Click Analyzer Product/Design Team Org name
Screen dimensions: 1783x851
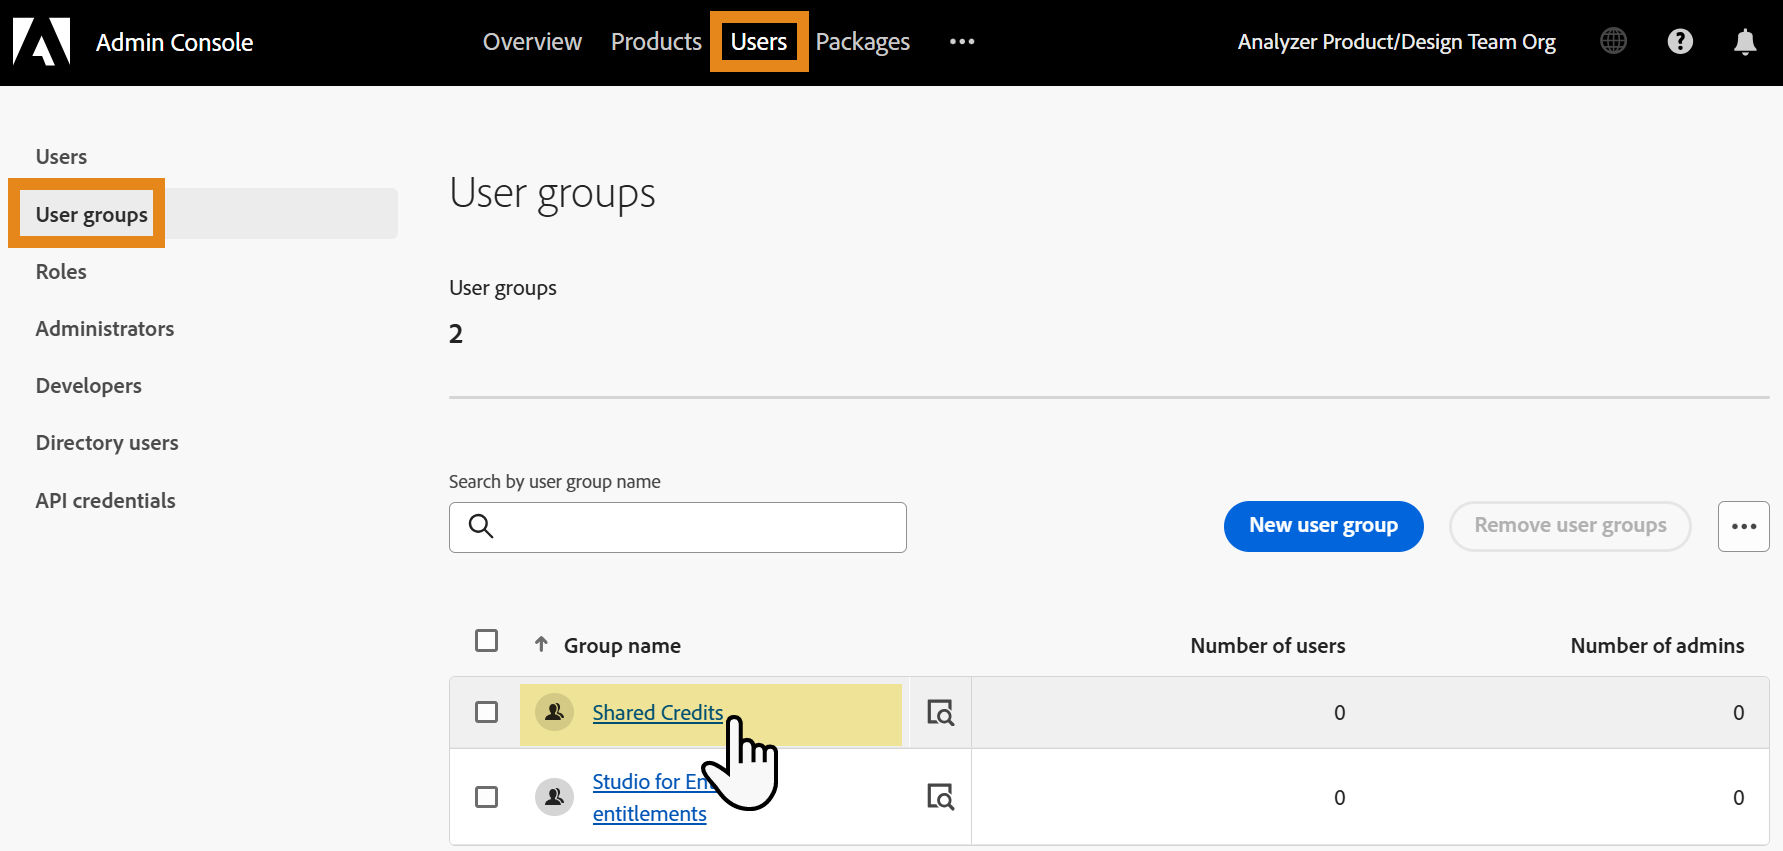(x=1396, y=42)
